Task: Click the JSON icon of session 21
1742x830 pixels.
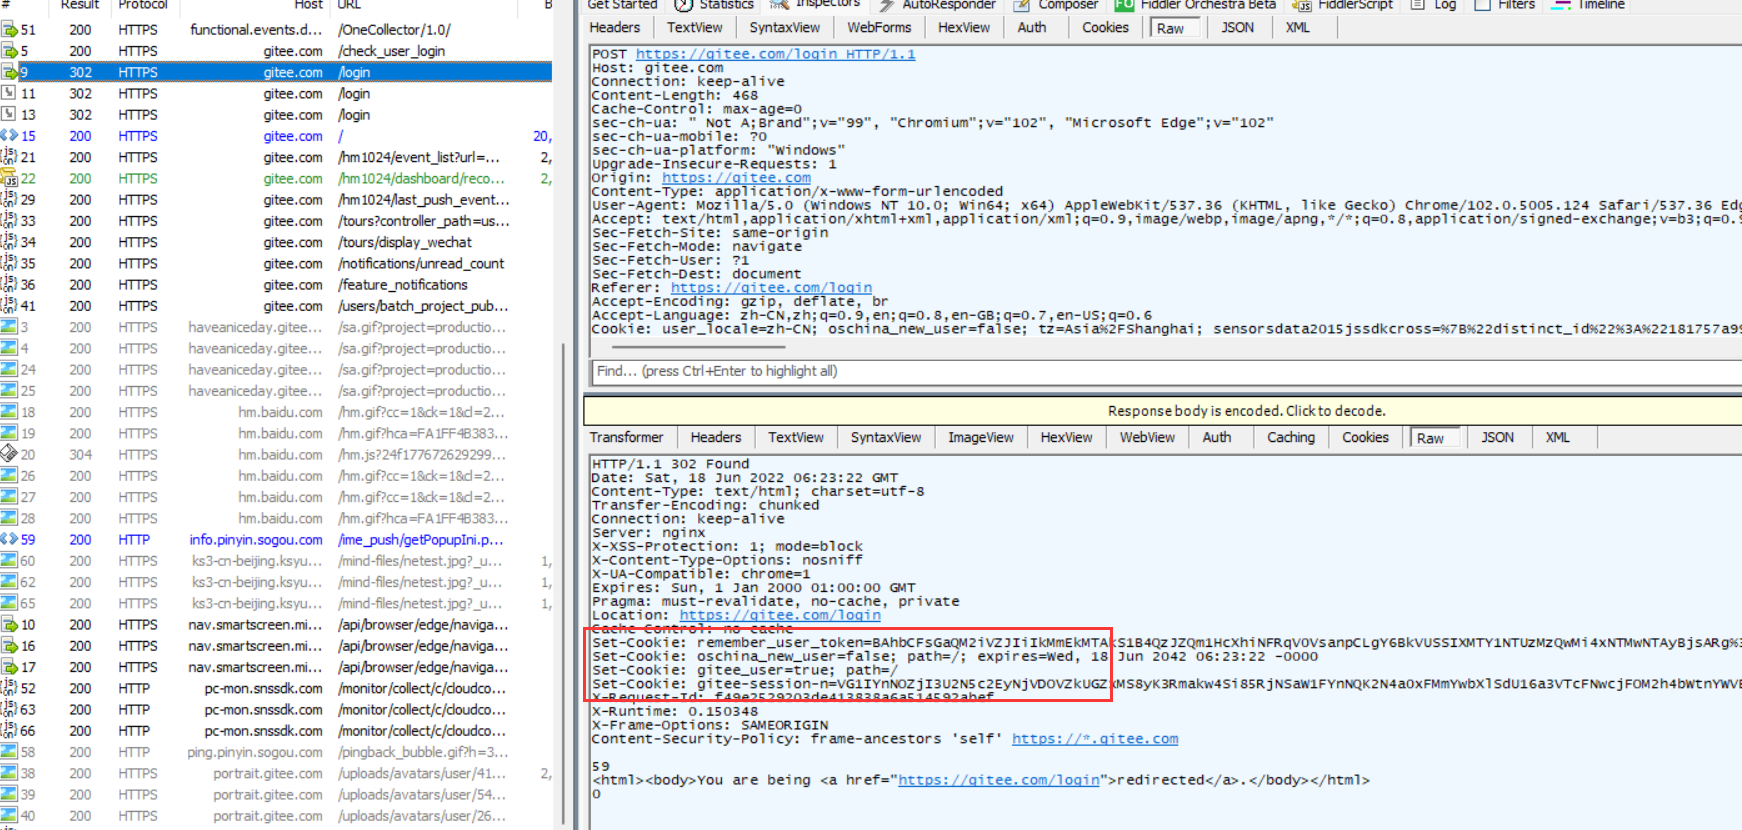Action: (x=10, y=157)
